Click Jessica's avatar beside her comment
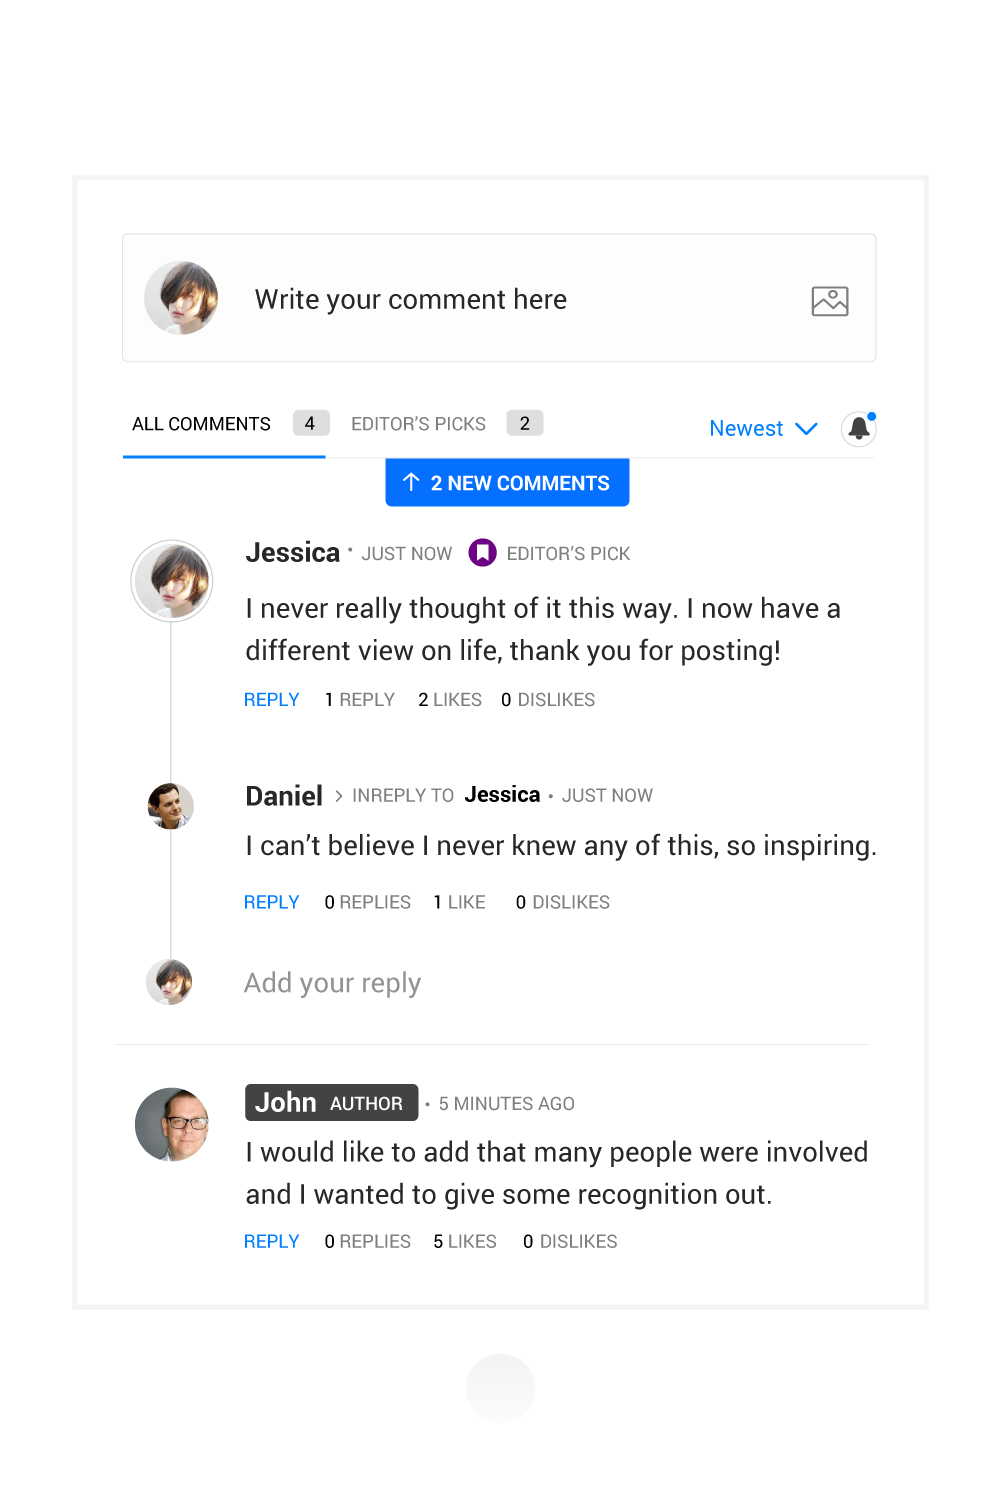Image resolution: width=1000 pixels, height=1498 pixels. 172,581
